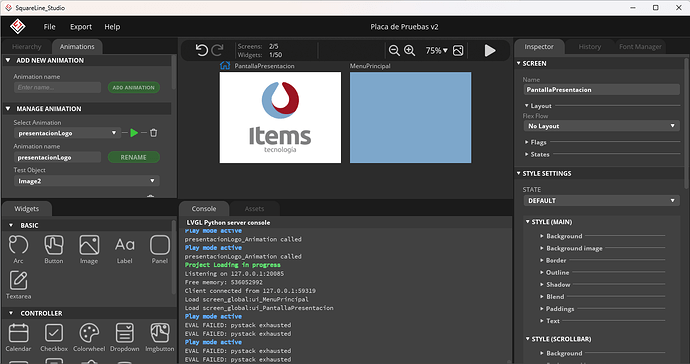The image size is (690, 364).
Task: Collapse the Layout subsection
Action: 527,106
